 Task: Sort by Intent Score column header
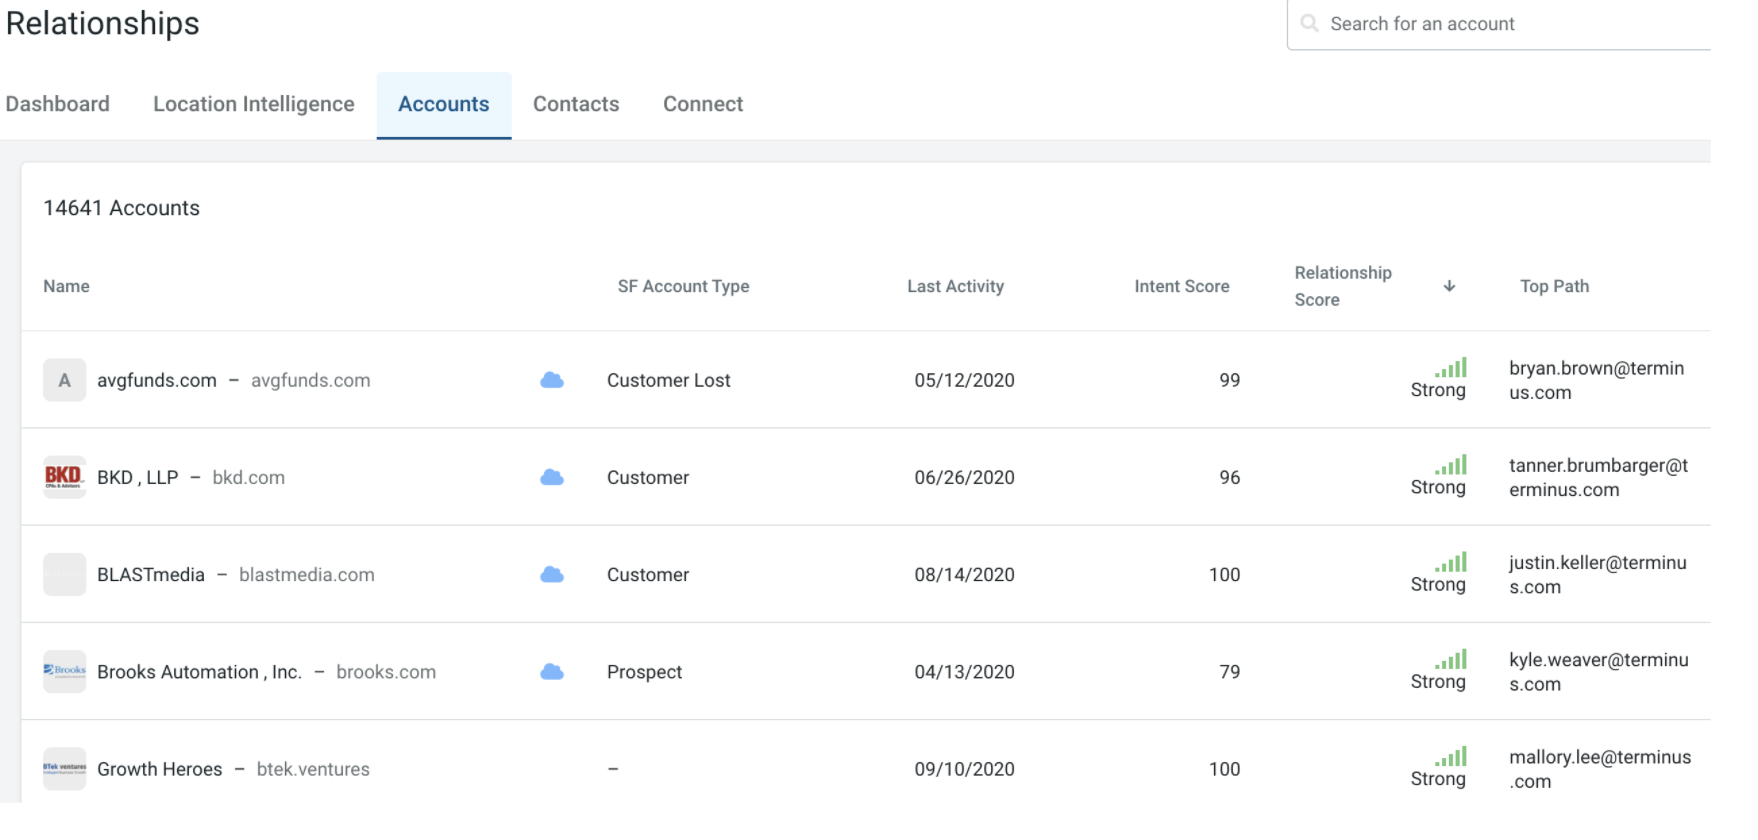(1182, 286)
